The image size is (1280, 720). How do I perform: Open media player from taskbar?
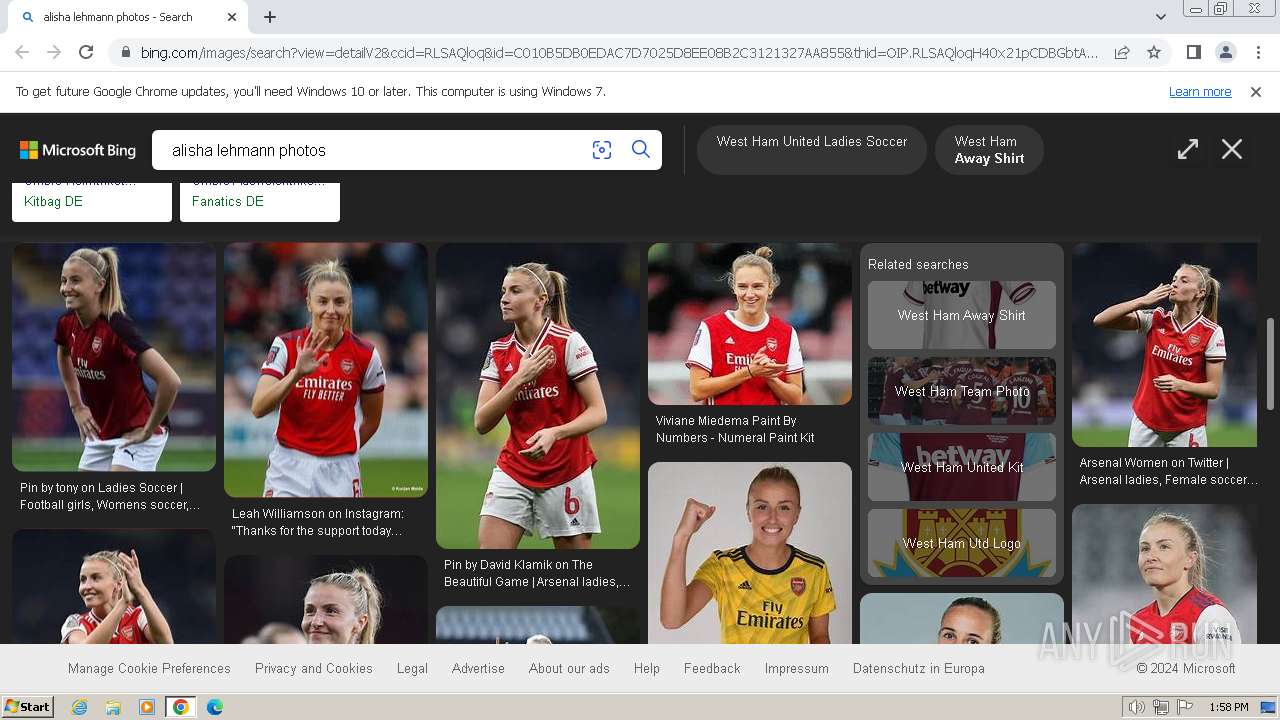[x=147, y=707]
